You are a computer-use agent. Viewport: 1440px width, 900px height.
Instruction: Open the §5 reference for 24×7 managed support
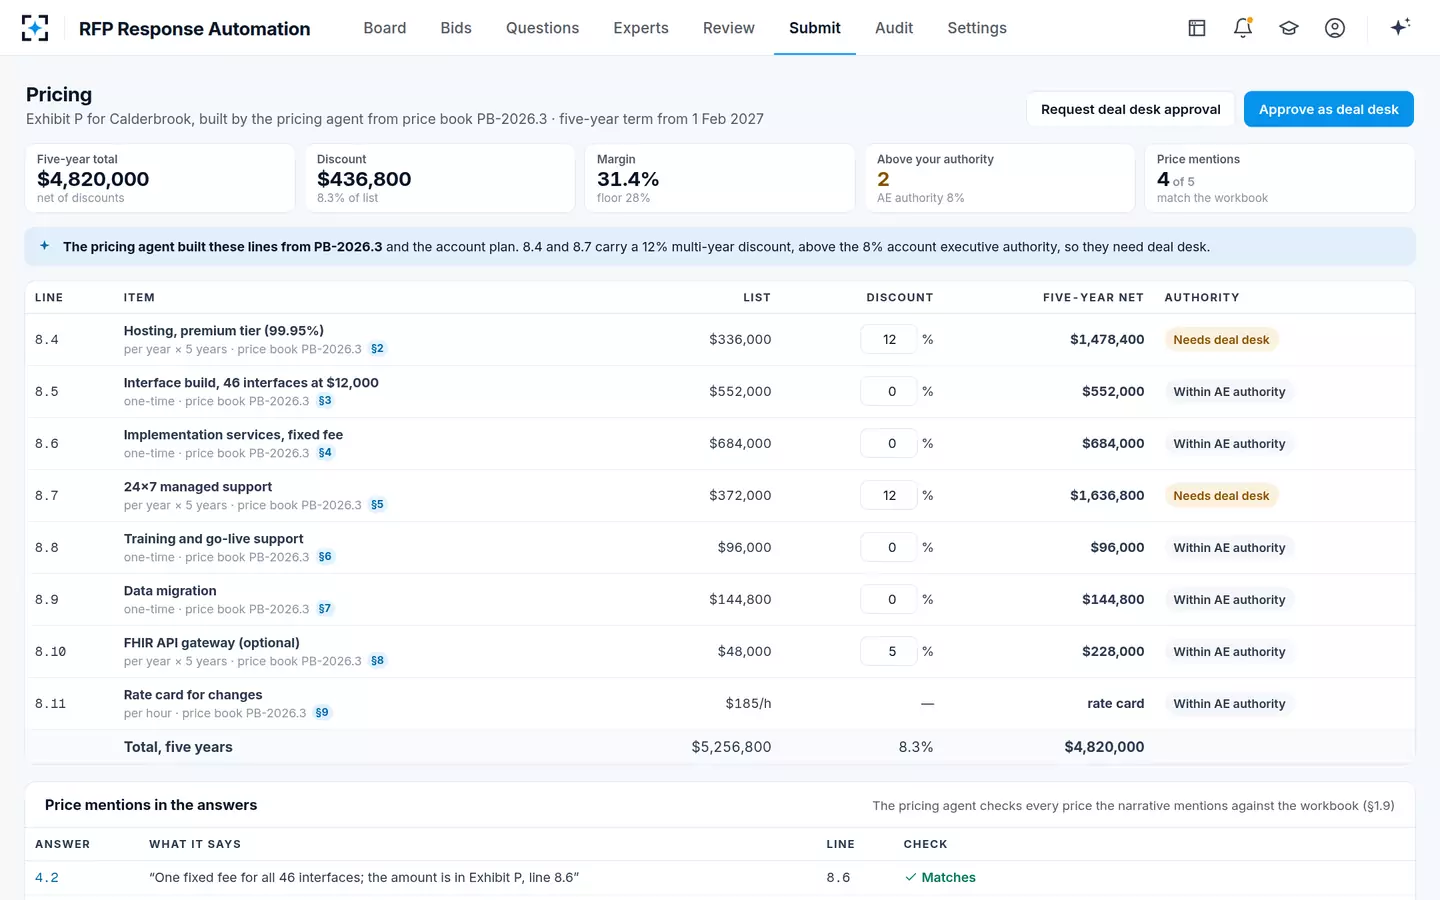pyautogui.click(x=377, y=505)
